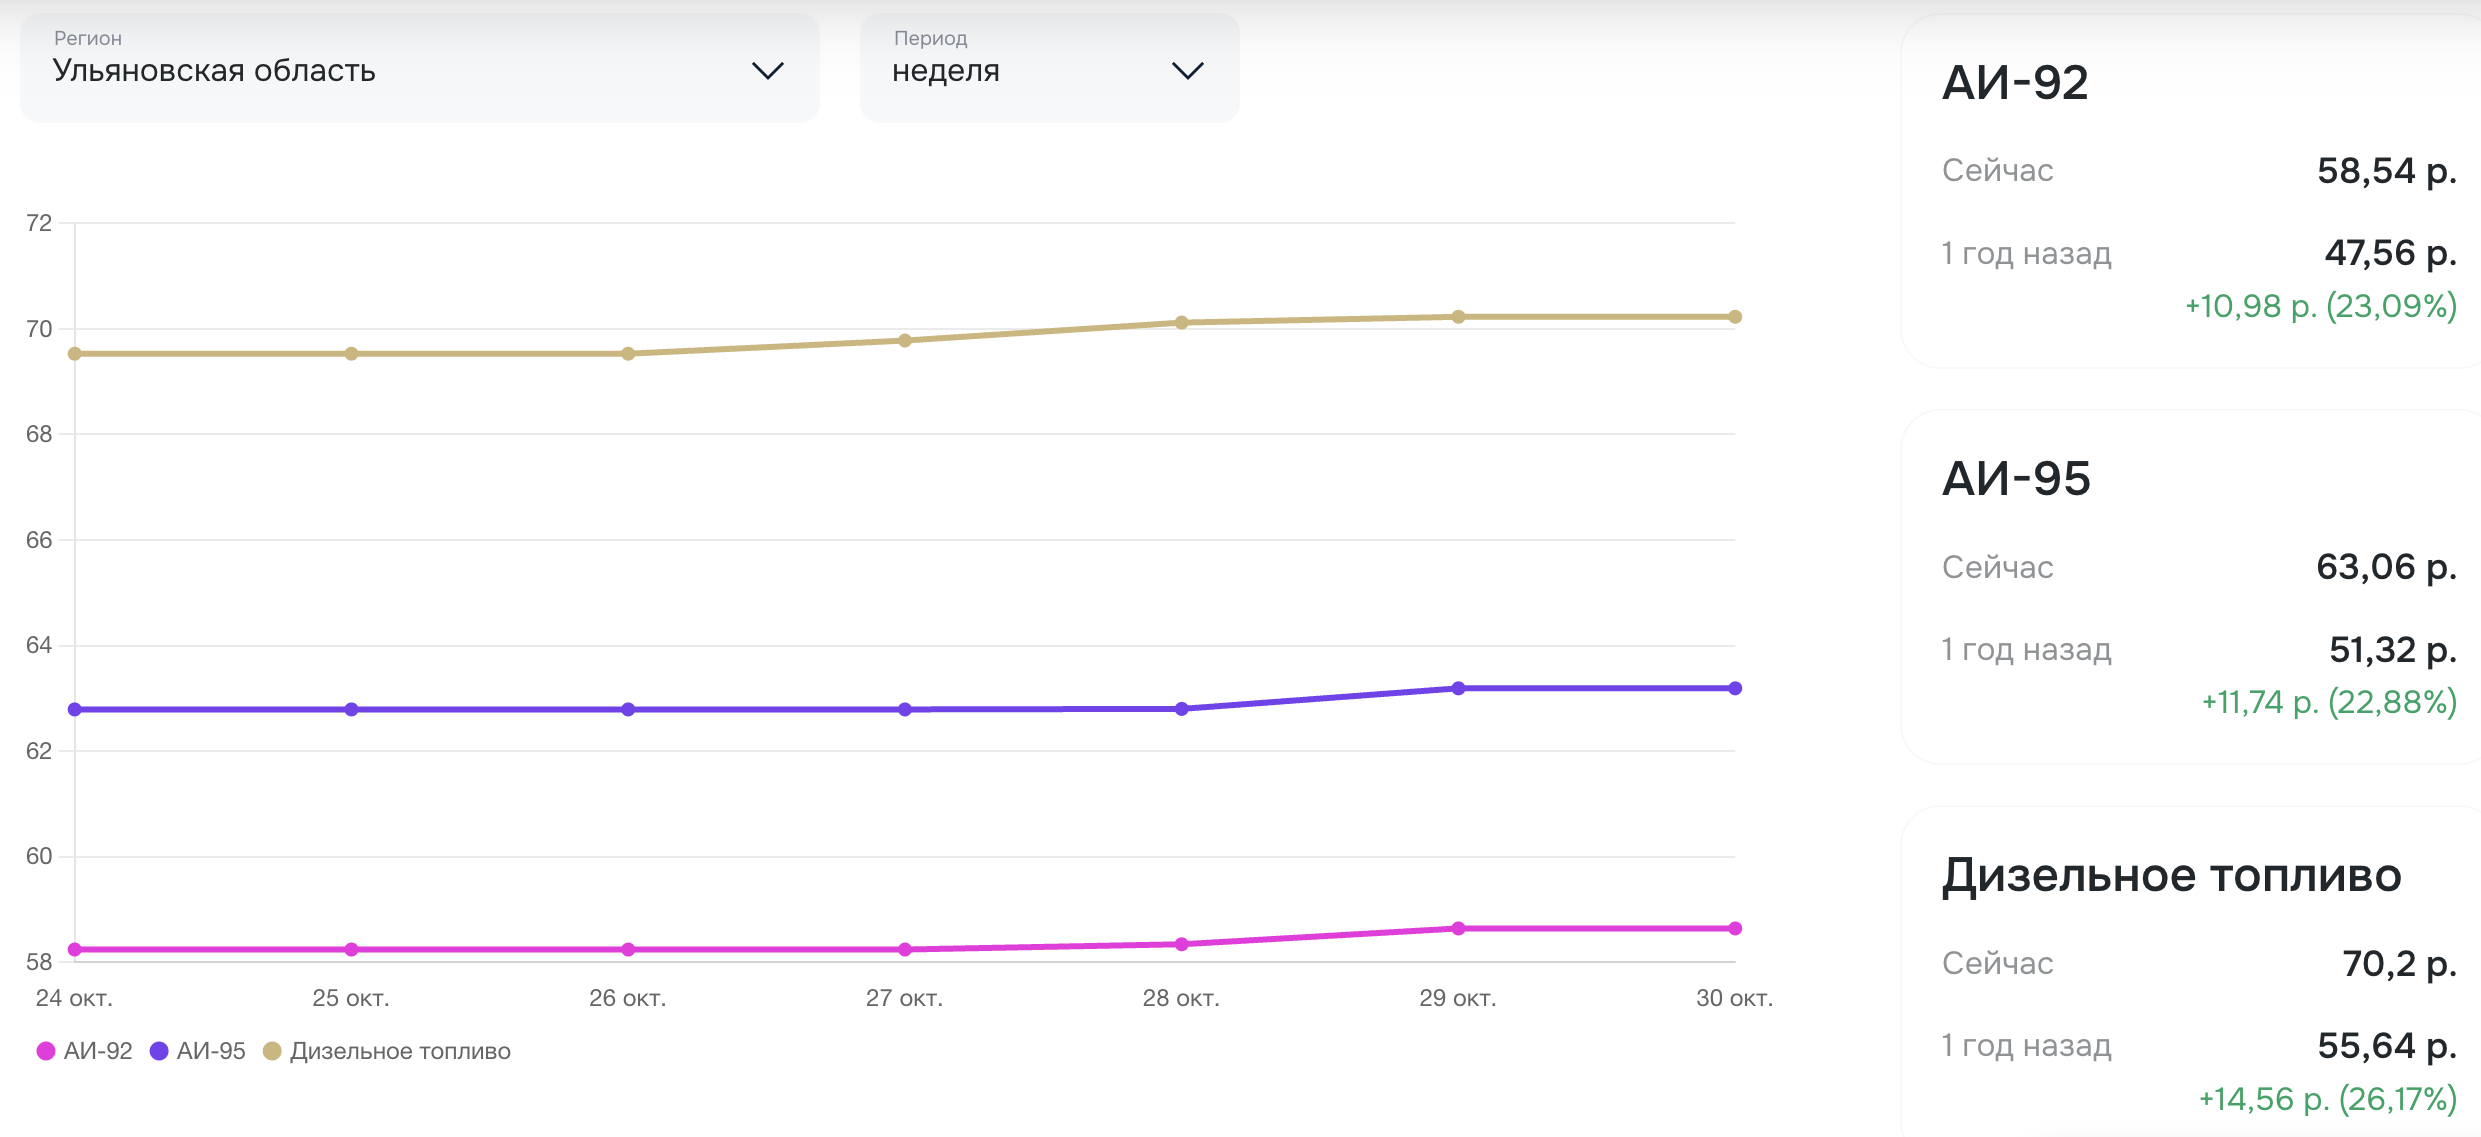2481x1137 pixels.
Task: Toggle АИ-95 series in chart legend
Action: (211, 1051)
